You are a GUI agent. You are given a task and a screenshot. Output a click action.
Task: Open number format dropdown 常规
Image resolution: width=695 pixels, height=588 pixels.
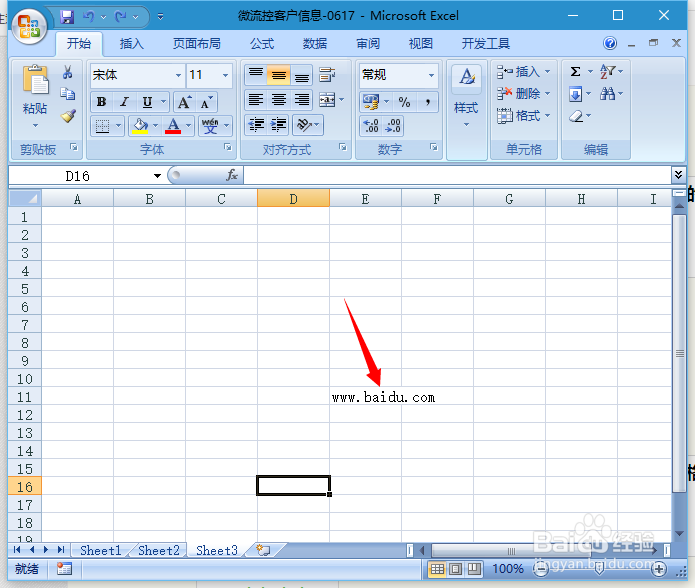click(431, 75)
